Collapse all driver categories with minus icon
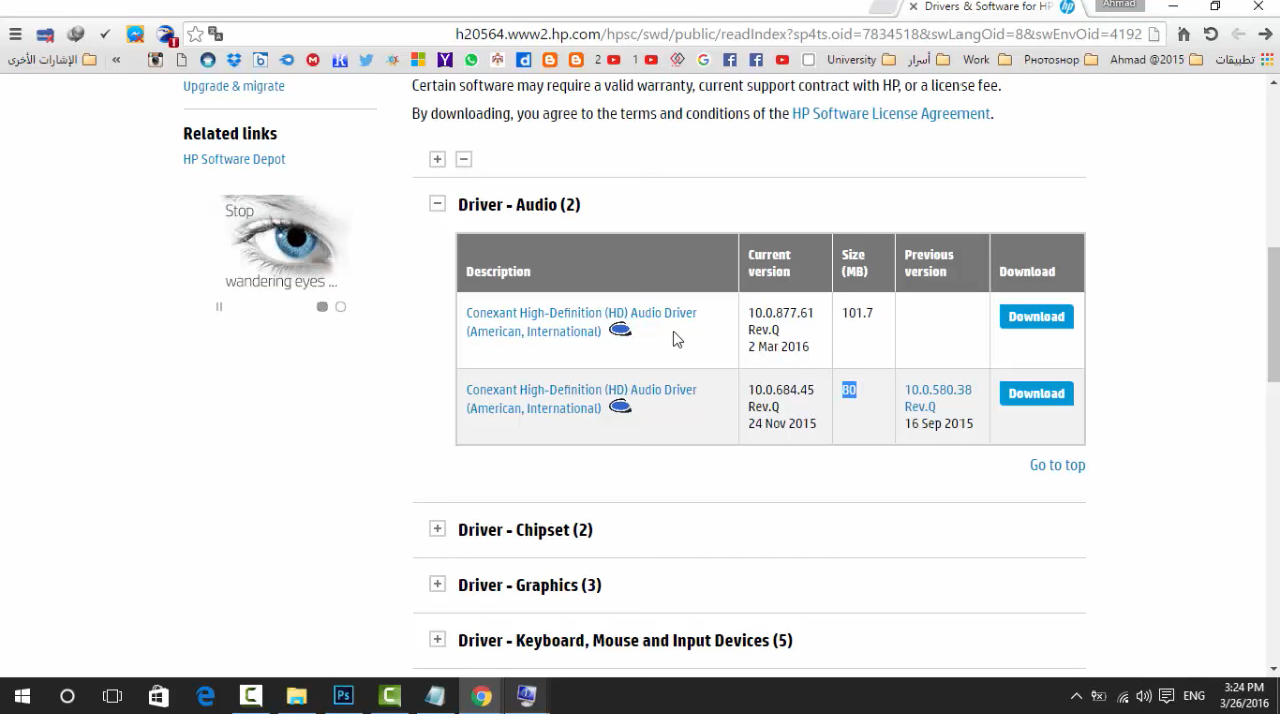This screenshot has width=1280, height=714. click(x=463, y=159)
